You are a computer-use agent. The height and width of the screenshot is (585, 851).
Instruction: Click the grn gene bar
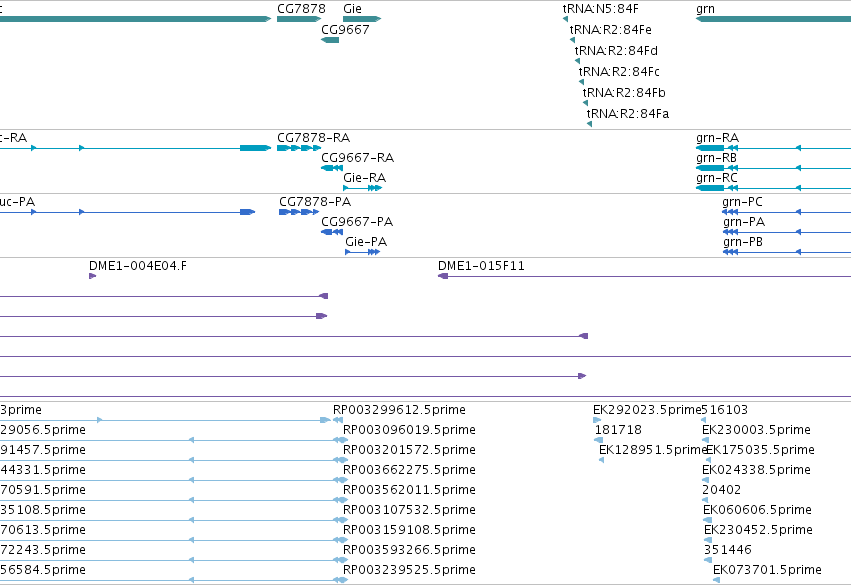point(773,19)
